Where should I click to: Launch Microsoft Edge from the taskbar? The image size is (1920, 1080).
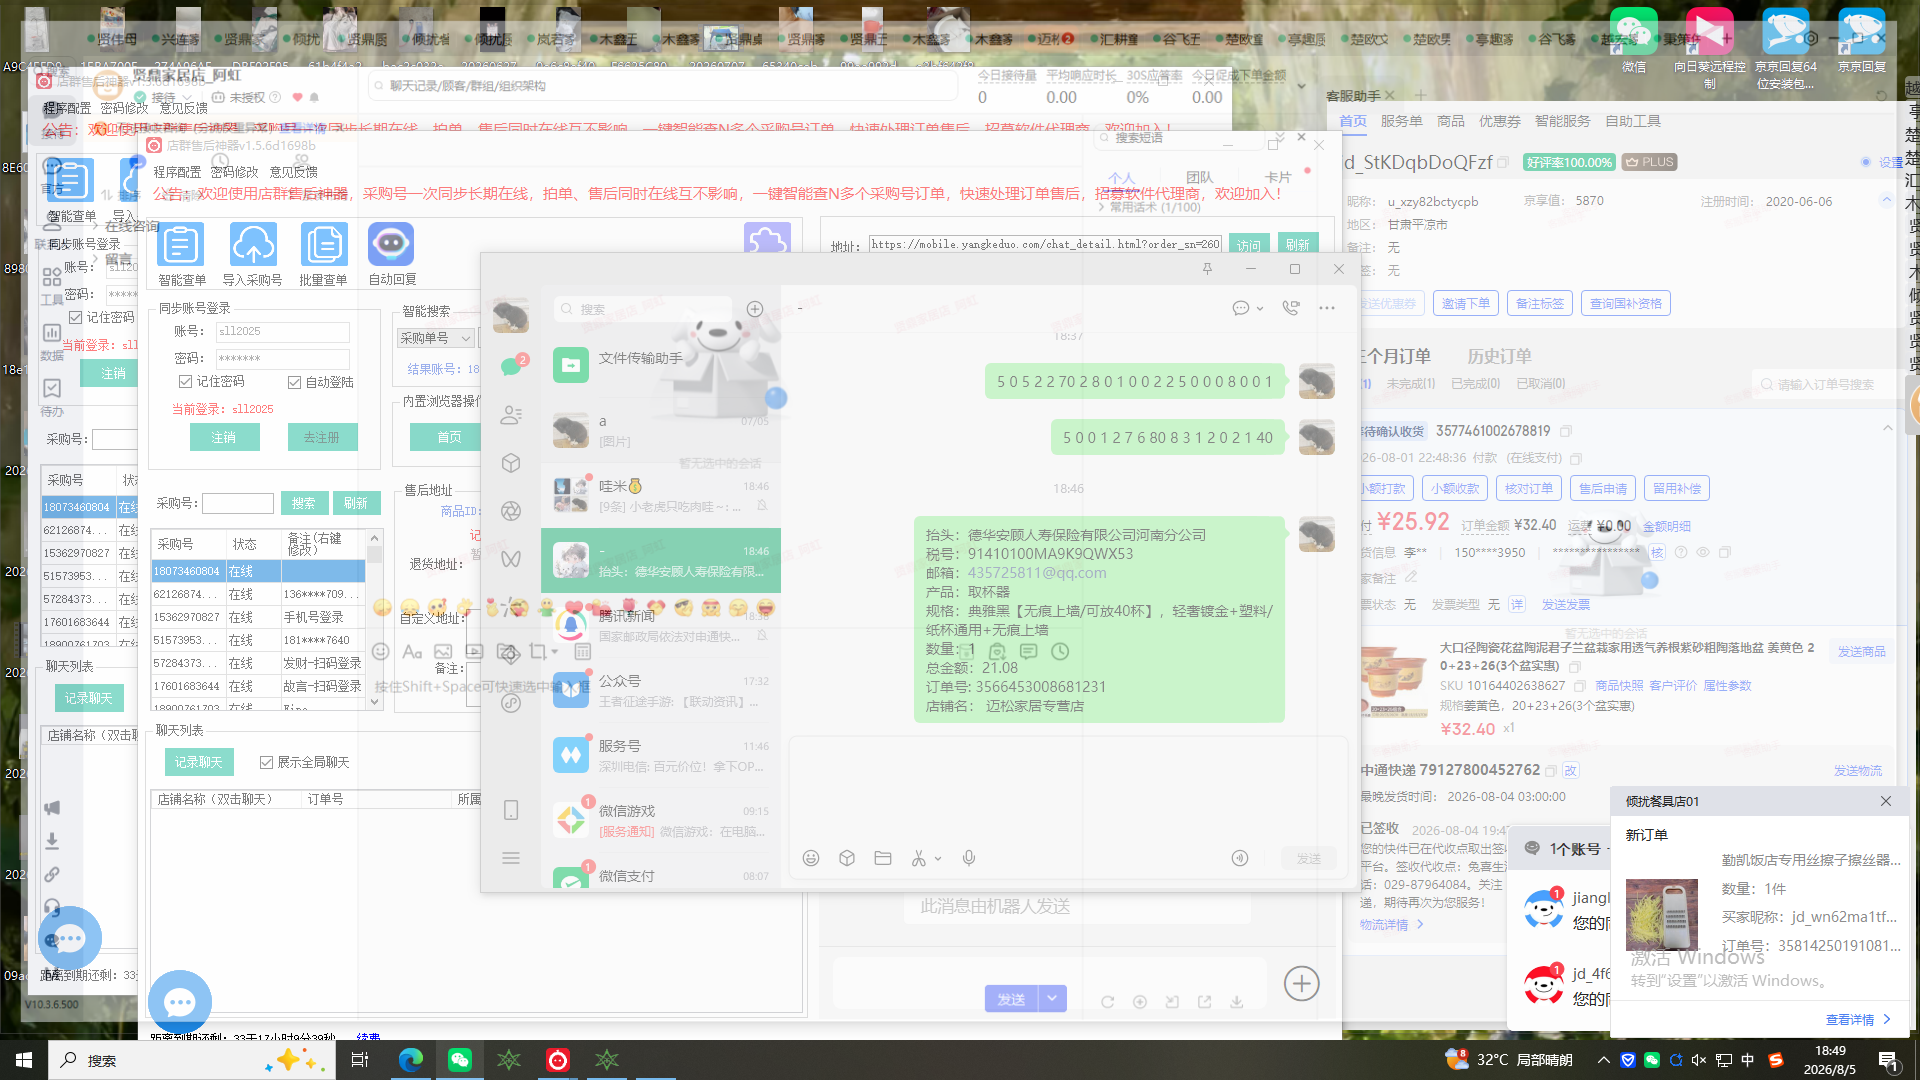[410, 1060]
